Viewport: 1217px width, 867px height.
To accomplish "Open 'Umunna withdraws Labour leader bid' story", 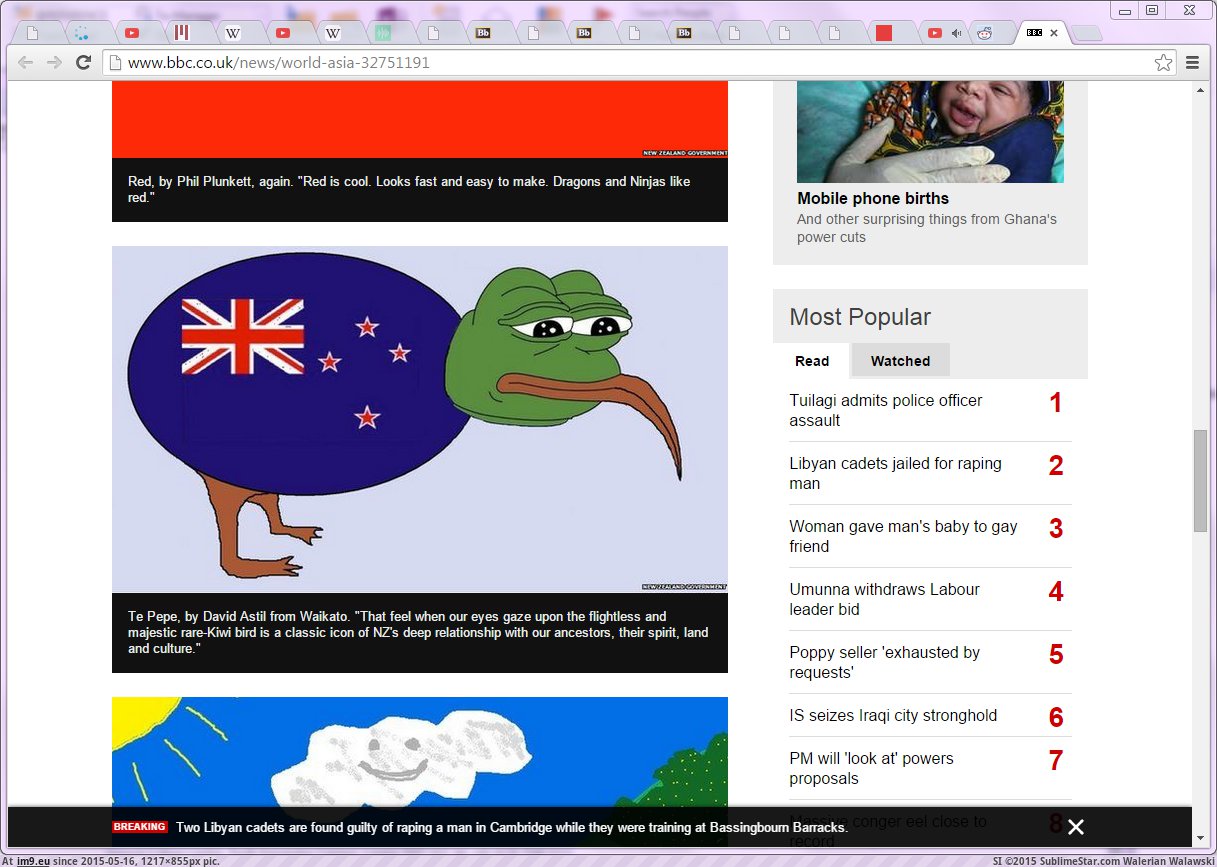I will 884,599.
